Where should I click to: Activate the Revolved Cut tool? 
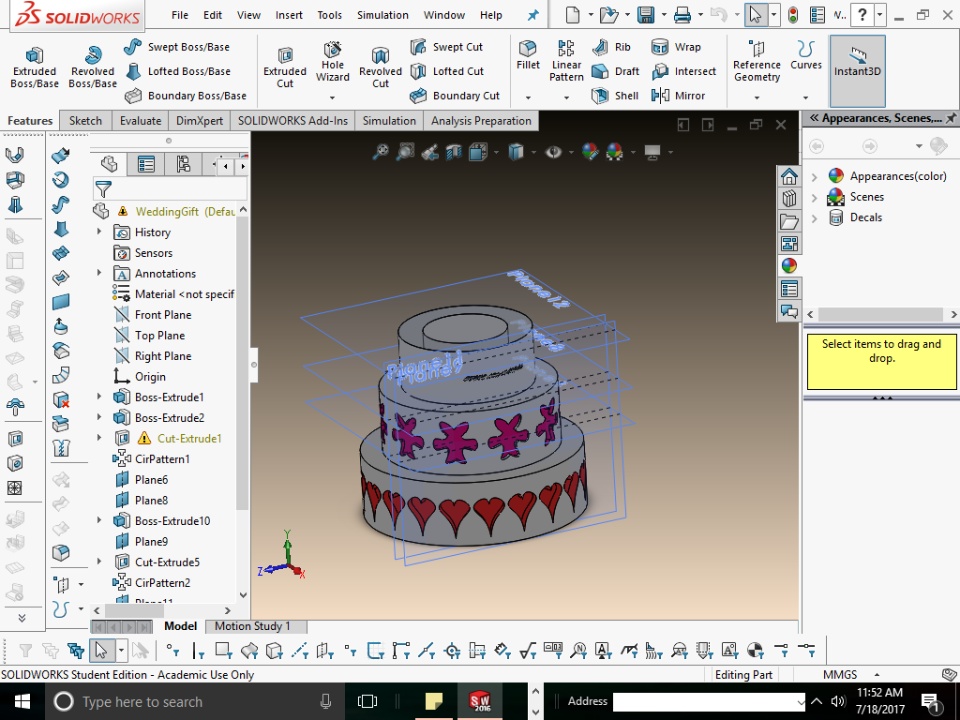coord(380,69)
